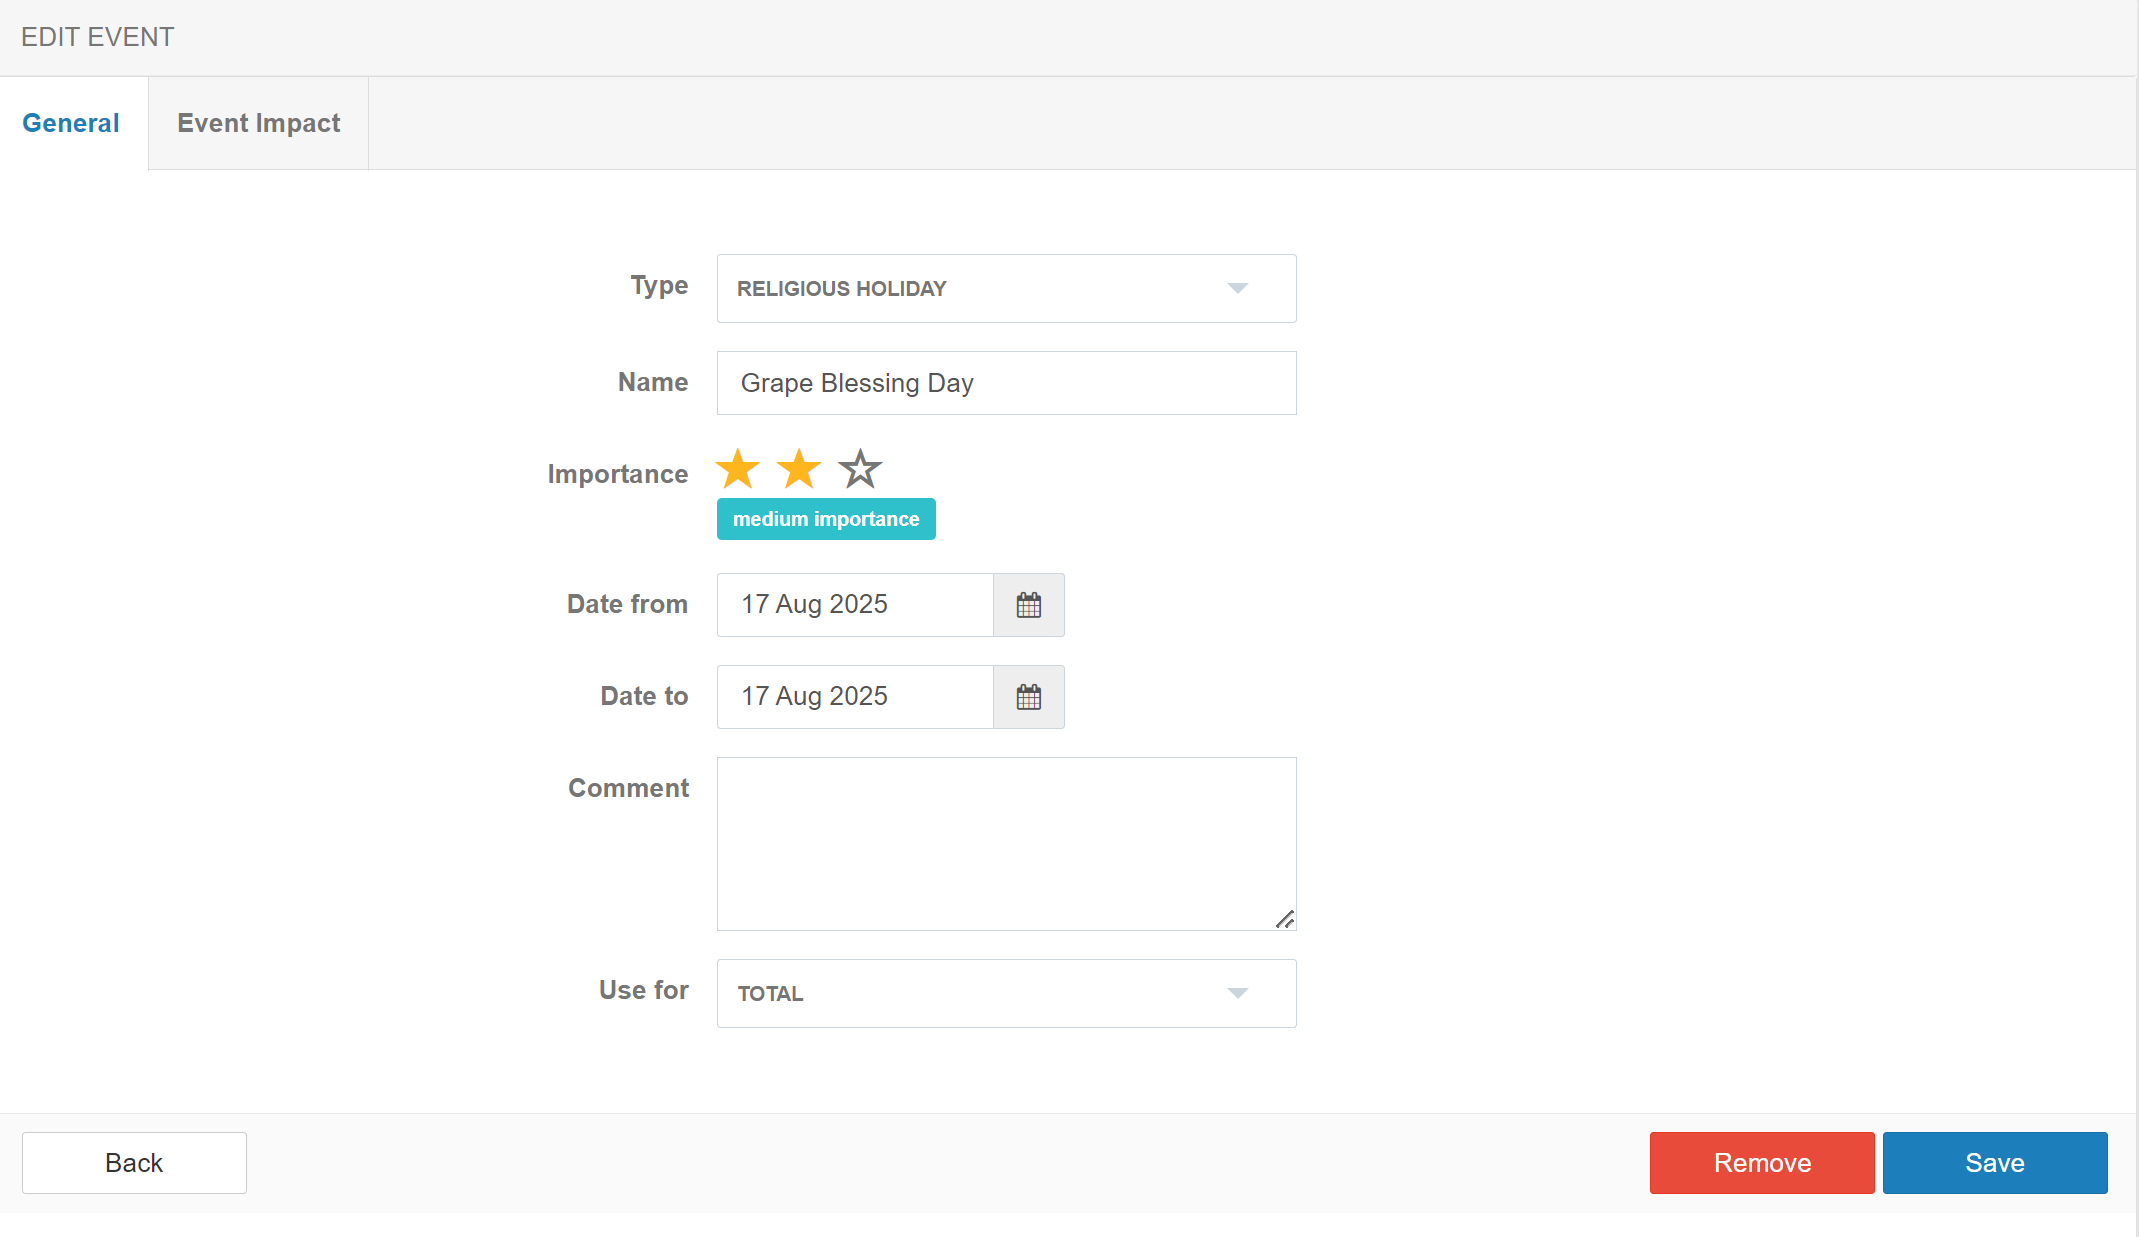Viewport: 2139px width, 1237px height.
Task: Click the Use for dropdown arrow
Action: pyautogui.click(x=1237, y=993)
